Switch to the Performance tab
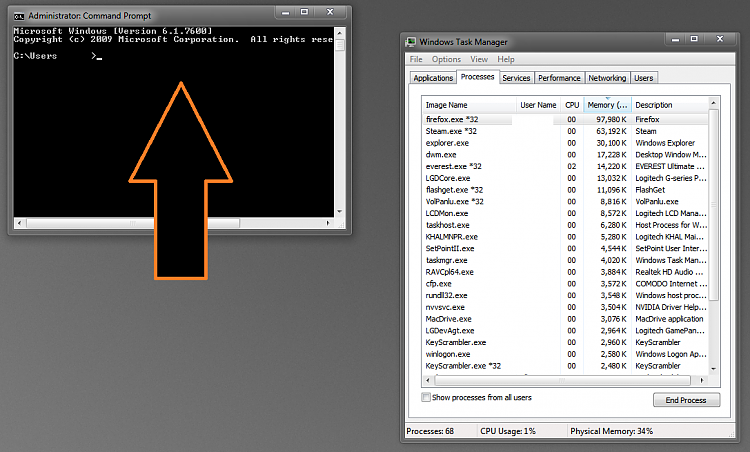The image size is (750, 452). [x=559, y=78]
